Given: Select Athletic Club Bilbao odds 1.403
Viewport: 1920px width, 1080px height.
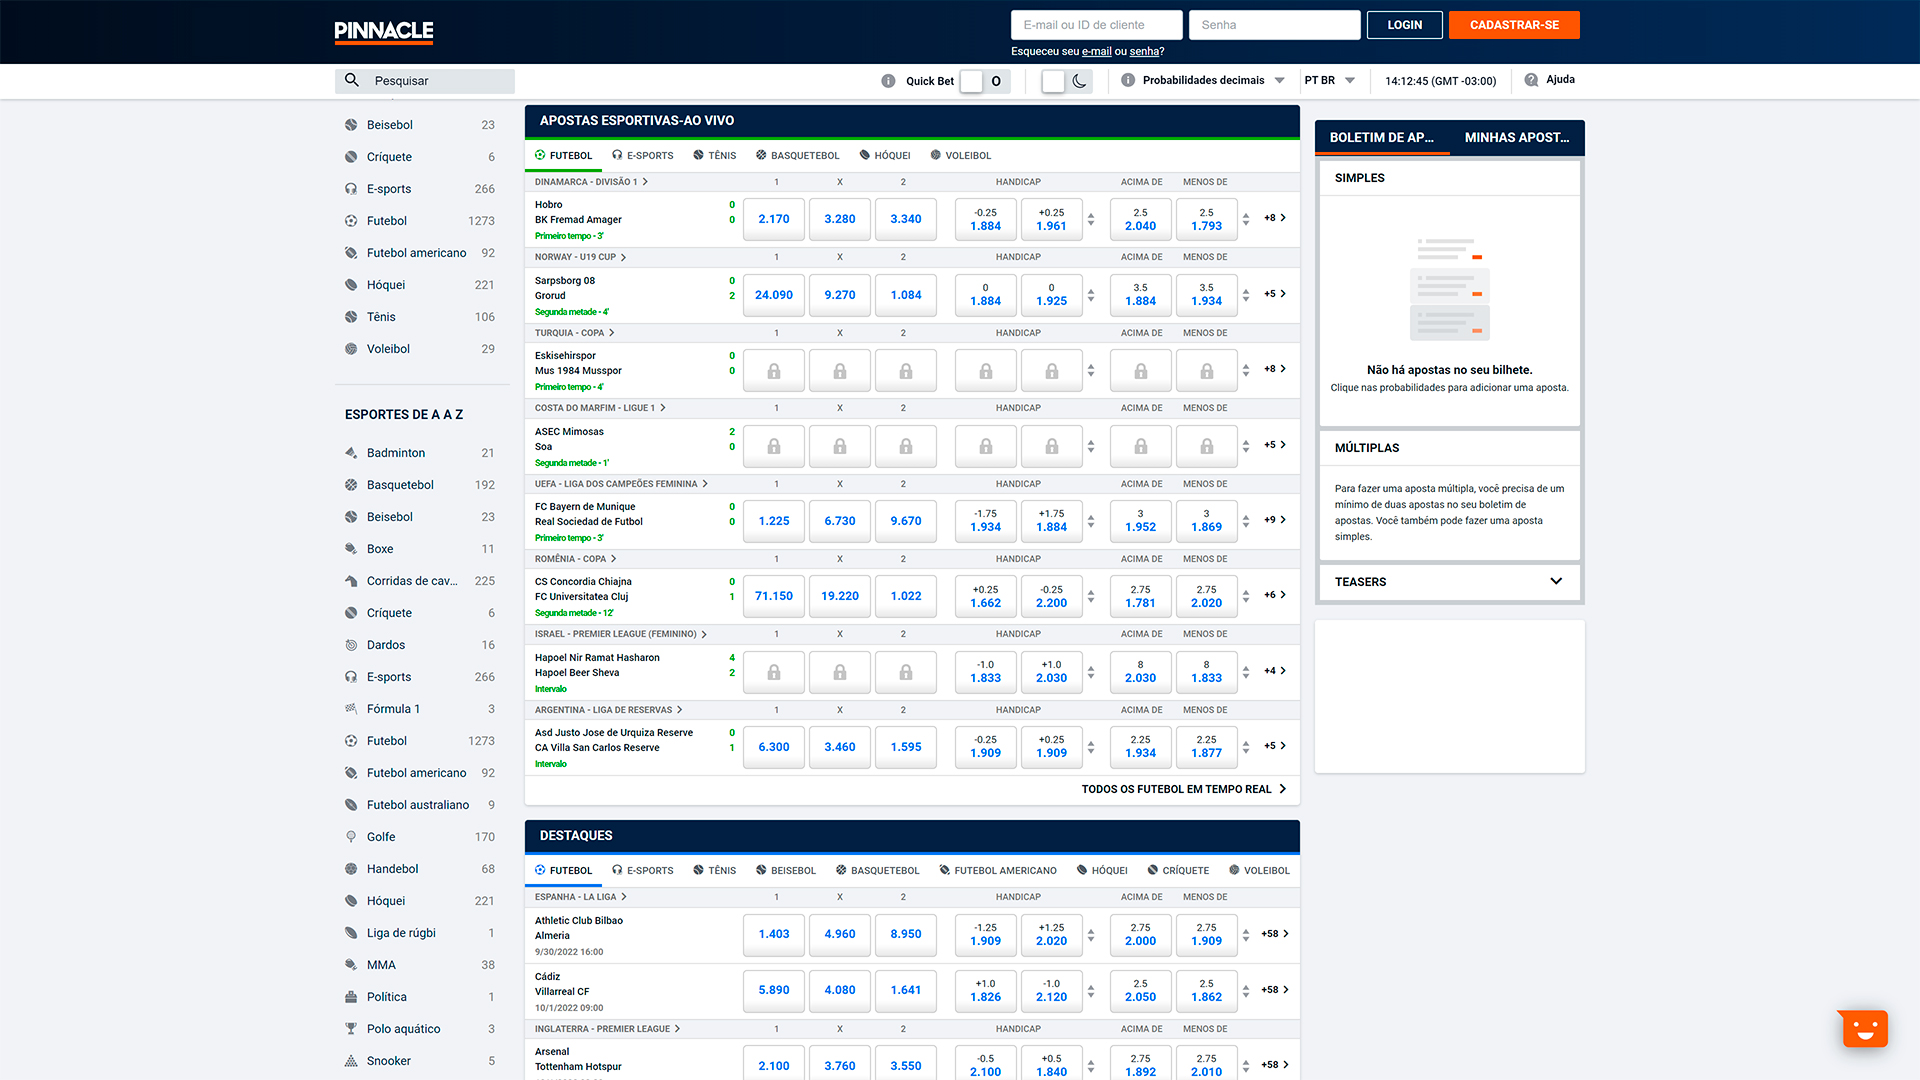Looking at the screenshot, I should pyautogui.click(x=774, y=934).
